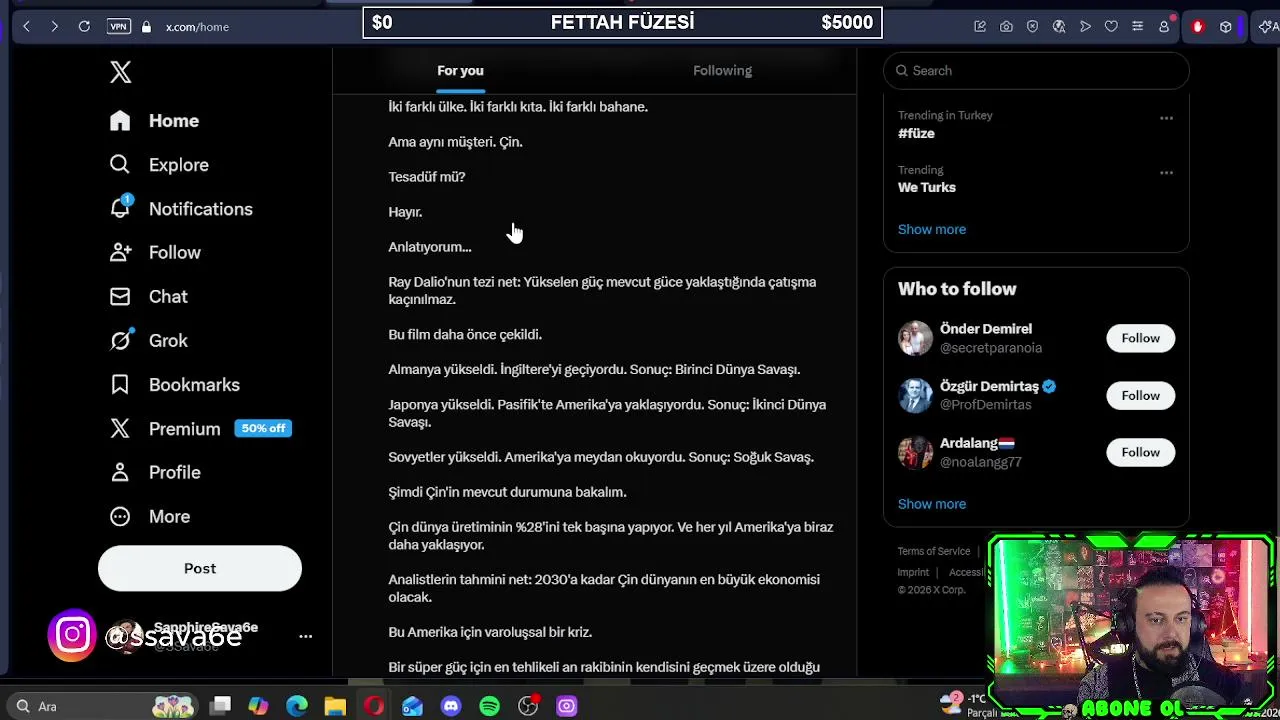Open Spotify from taskbar
Viewport: 1280px width, 720px height.
click(x=489, y=706)
